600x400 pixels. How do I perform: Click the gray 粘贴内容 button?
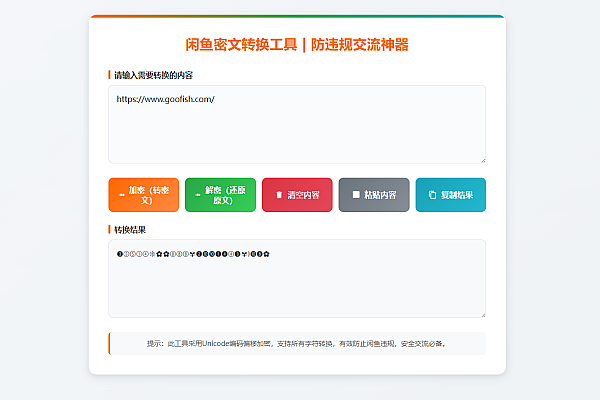[374, 195]
